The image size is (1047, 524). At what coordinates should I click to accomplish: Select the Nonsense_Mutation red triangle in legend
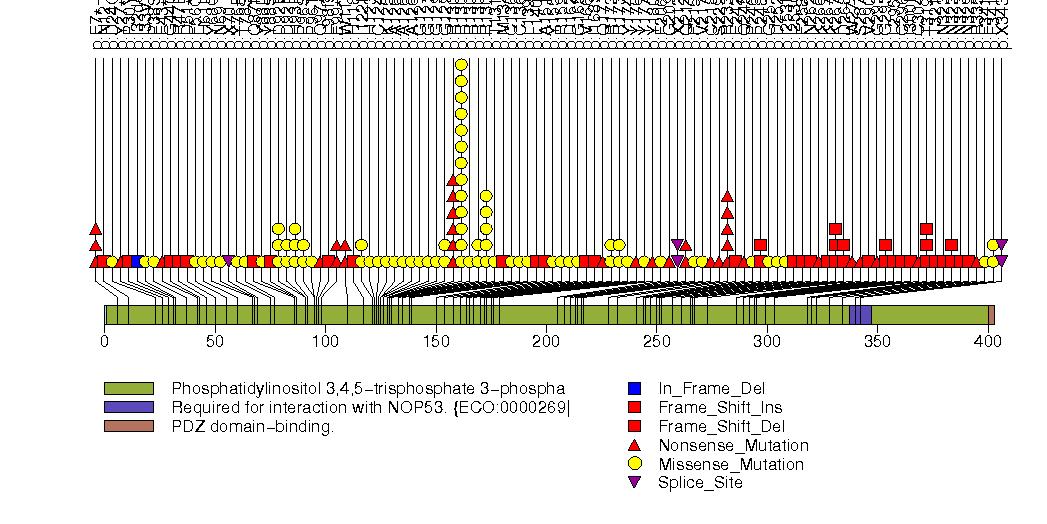pyautogui.click(x=633, y=445)
